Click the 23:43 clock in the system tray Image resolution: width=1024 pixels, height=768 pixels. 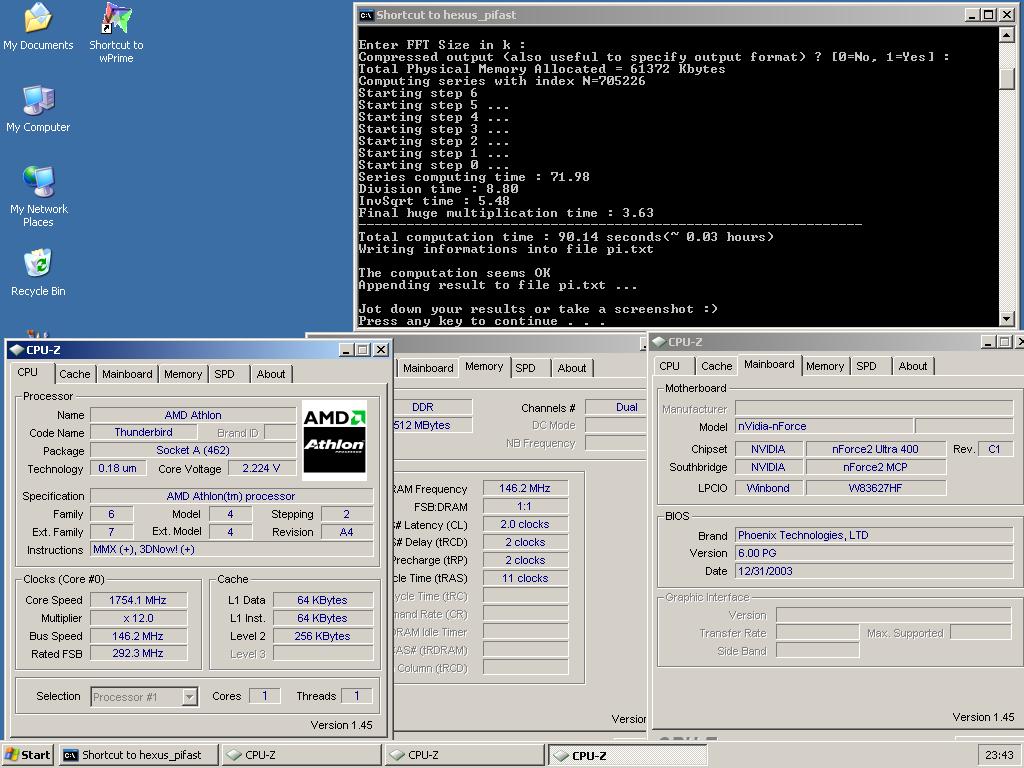(999, 755)
